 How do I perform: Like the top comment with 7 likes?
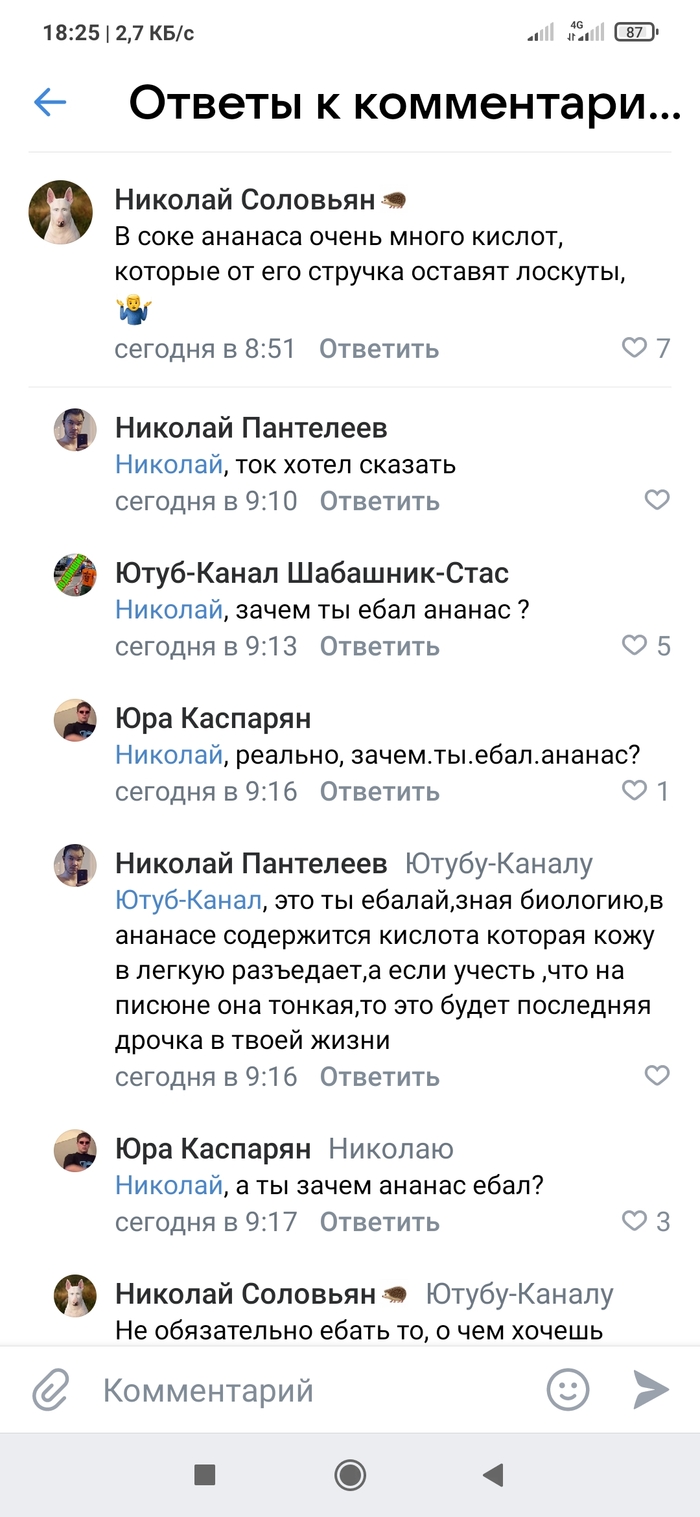pos(635,348)
